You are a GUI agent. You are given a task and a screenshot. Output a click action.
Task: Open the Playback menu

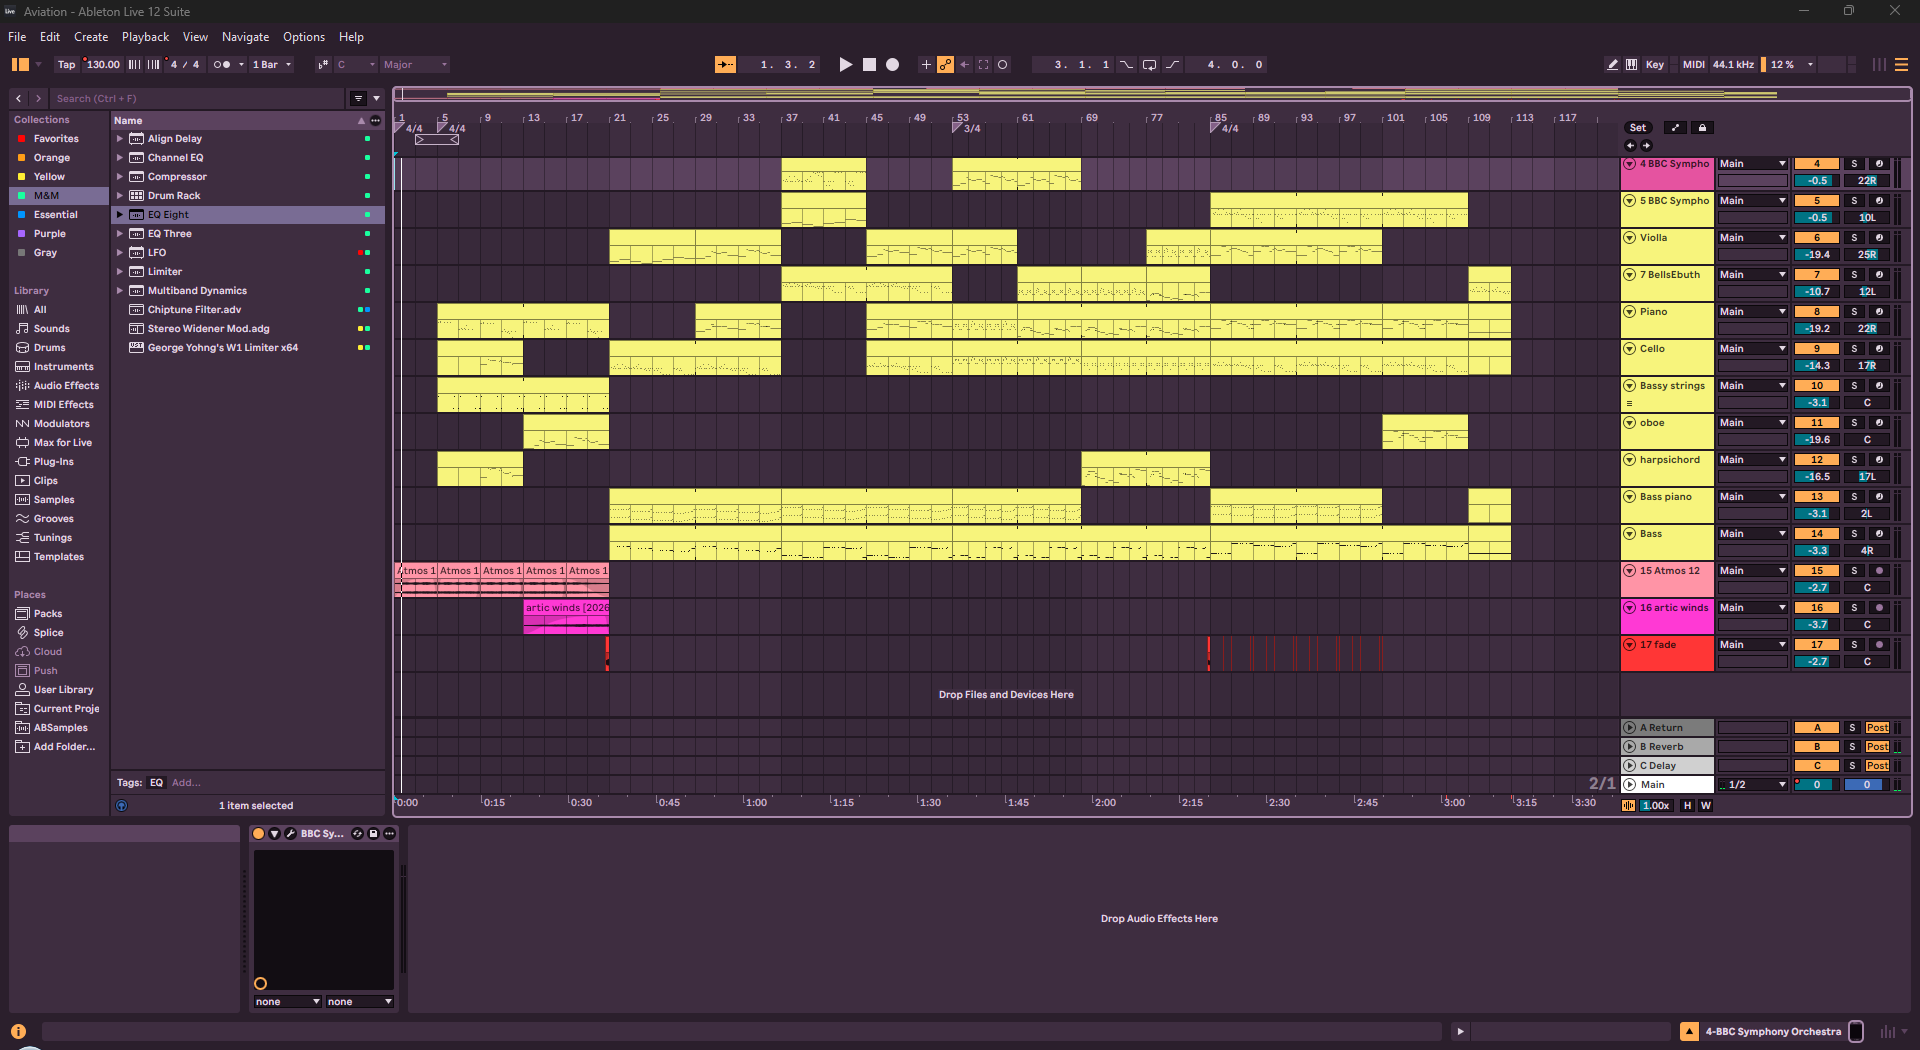click(x=145, y=37)
